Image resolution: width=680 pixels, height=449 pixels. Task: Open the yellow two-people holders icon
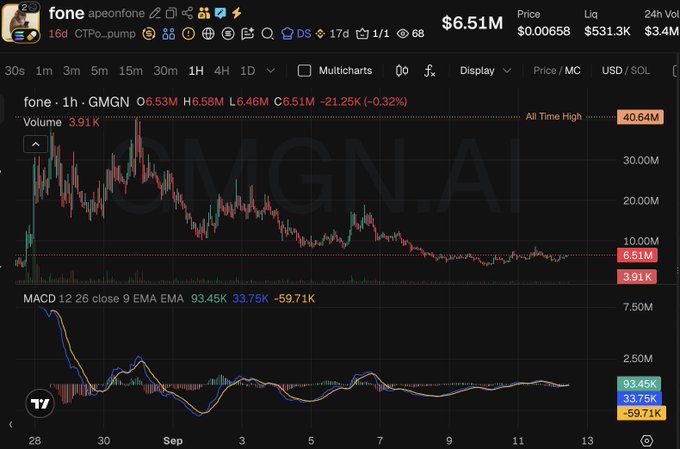pos(203,13)
